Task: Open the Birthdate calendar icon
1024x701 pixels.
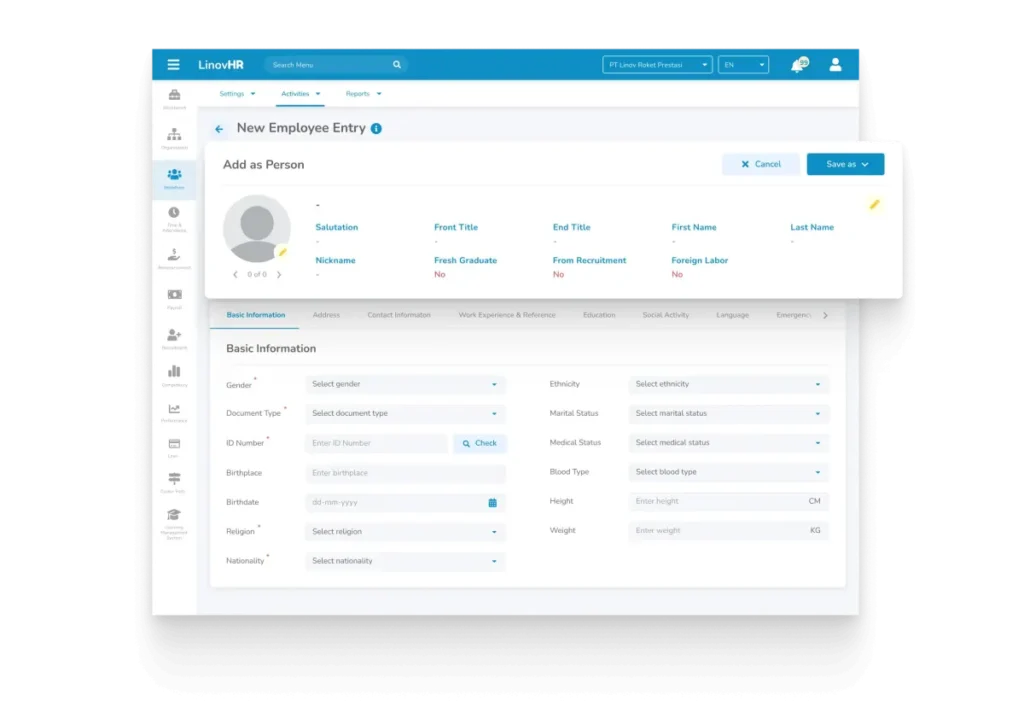Action: tap(492, 502)
